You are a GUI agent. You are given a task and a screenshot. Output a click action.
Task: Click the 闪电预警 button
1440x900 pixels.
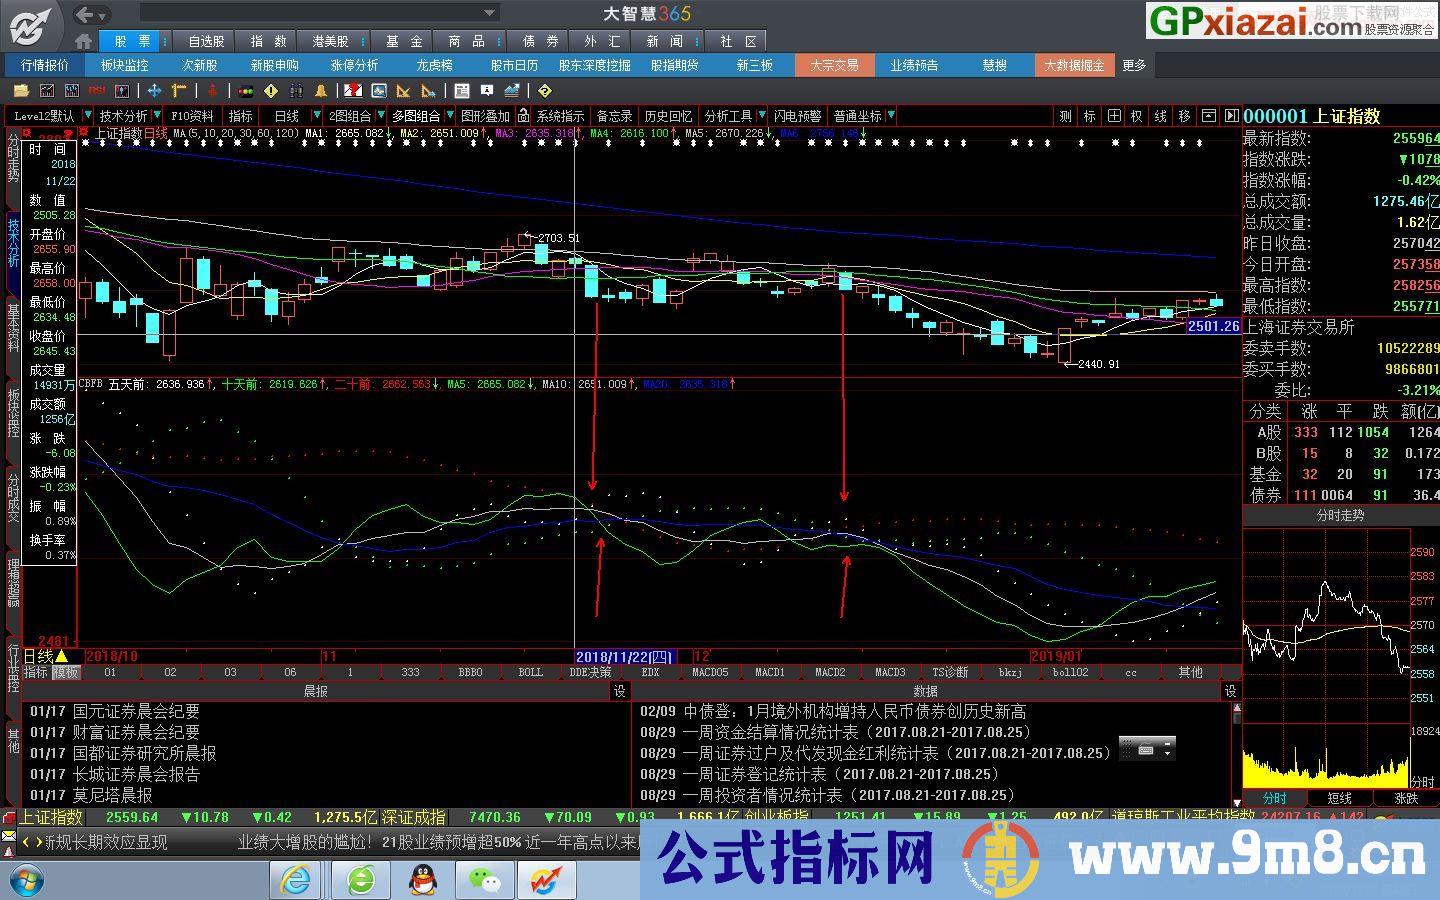click(797, 116)
